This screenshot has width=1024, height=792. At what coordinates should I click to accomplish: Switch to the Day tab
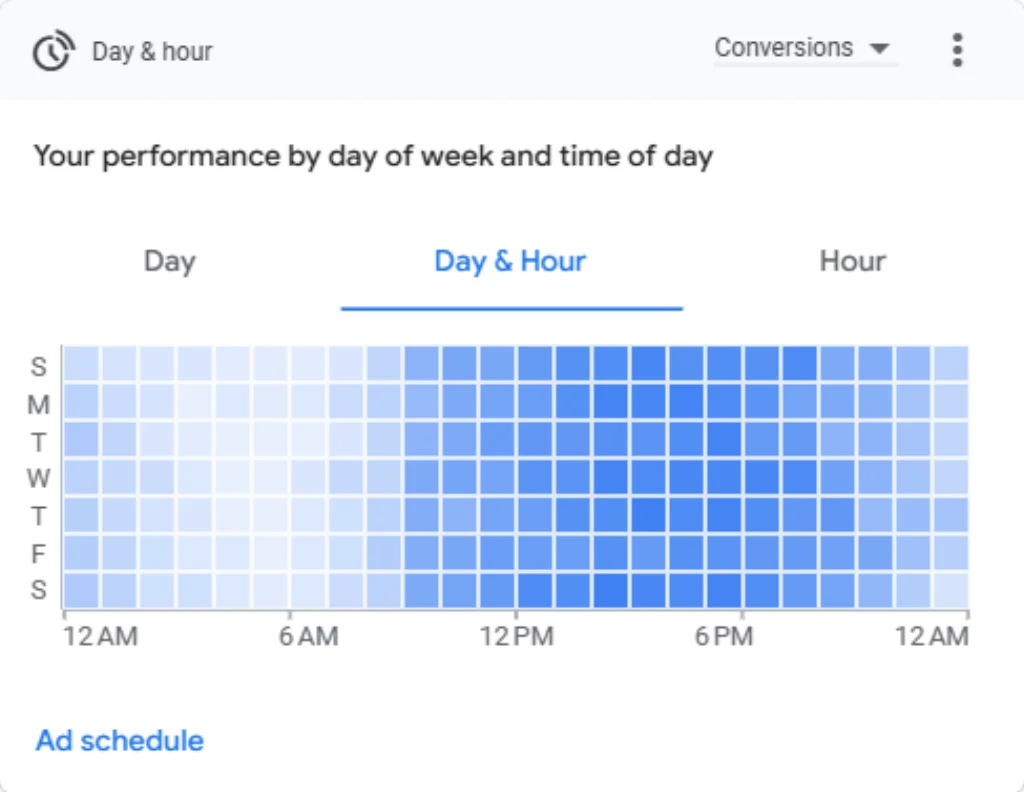170,261
